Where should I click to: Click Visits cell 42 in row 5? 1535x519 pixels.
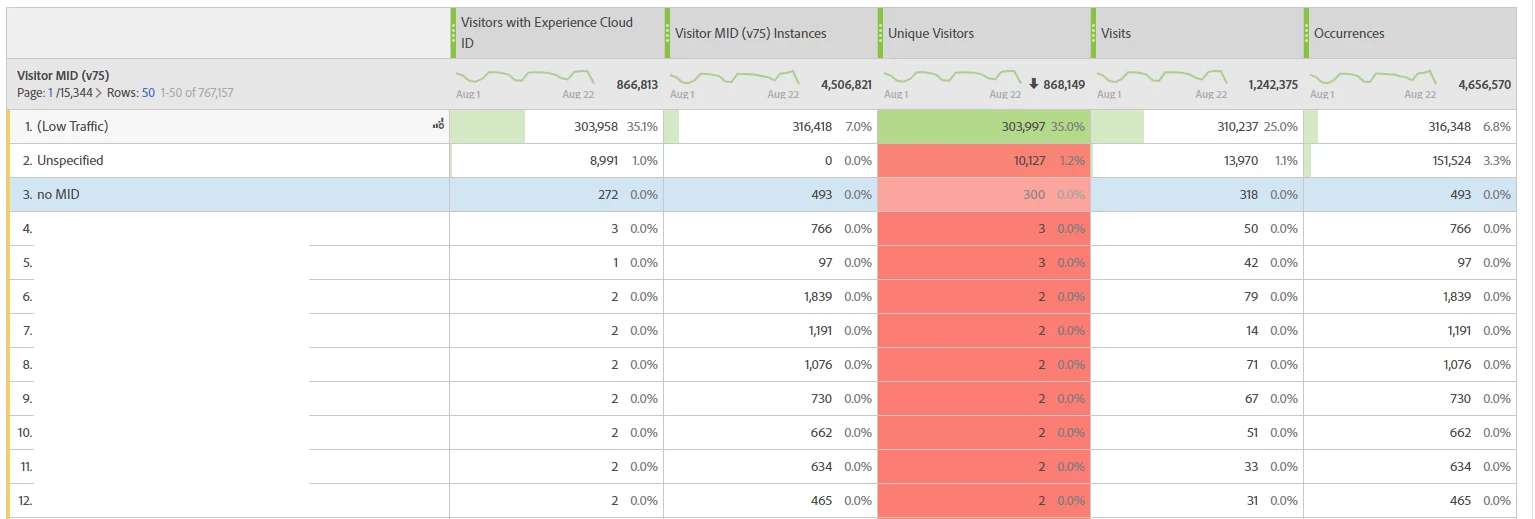1198,263
